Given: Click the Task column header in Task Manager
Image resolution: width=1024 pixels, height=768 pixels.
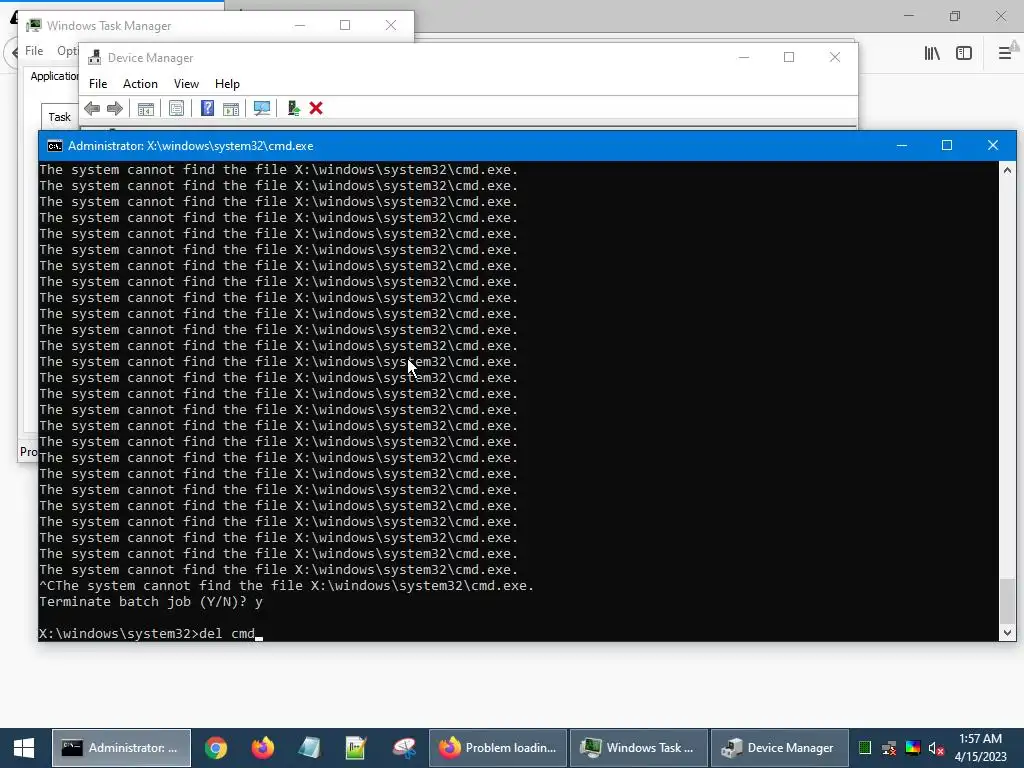Looking at the screenshot, I should click(x=59, y=117).
